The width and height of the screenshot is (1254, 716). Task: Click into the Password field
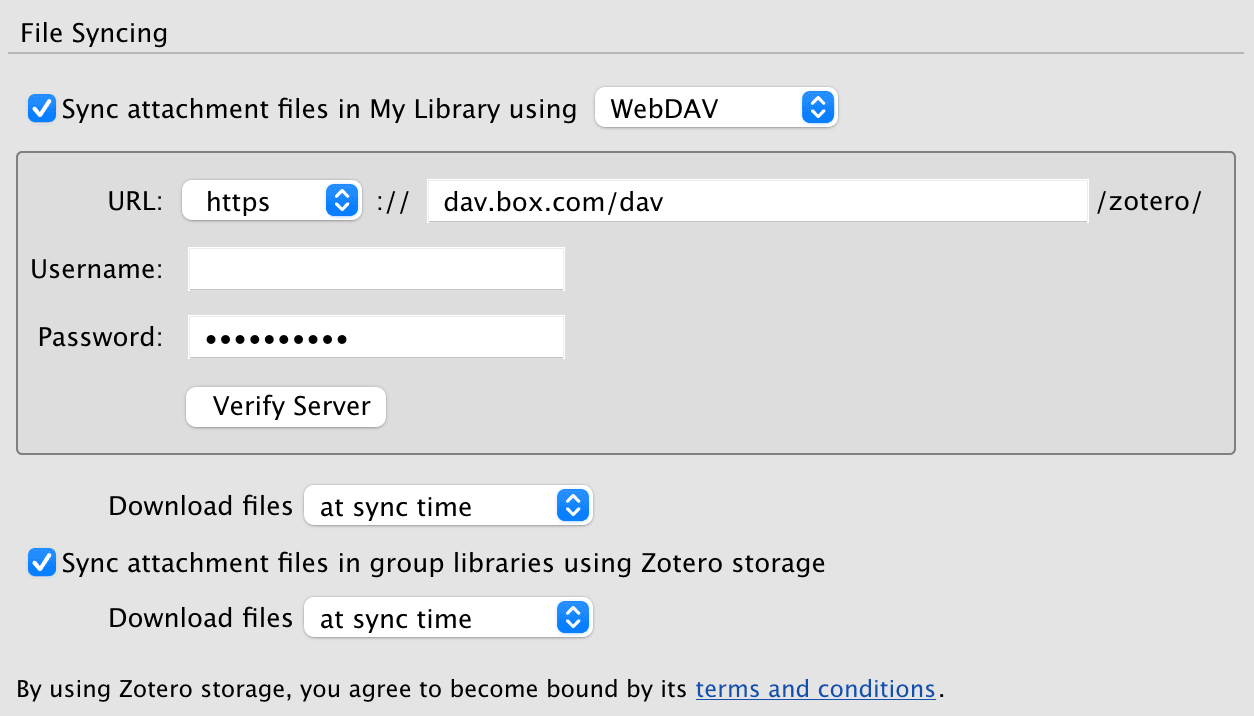[376, 338]
